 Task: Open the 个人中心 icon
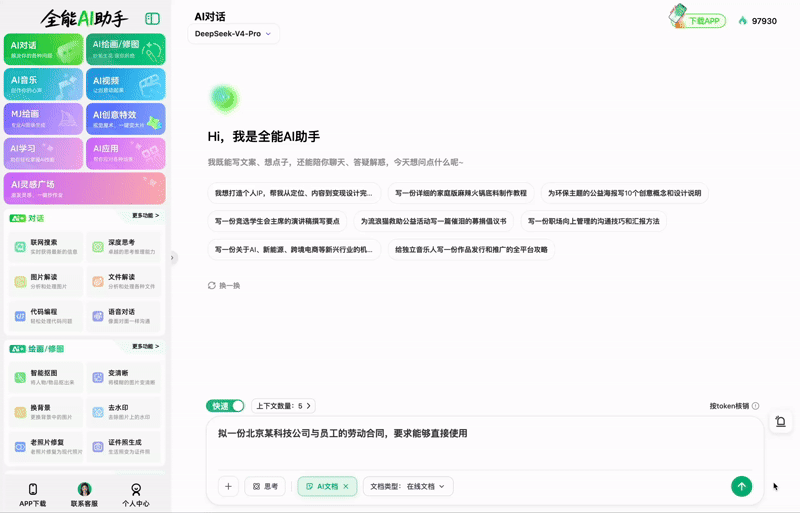(136, 489)
